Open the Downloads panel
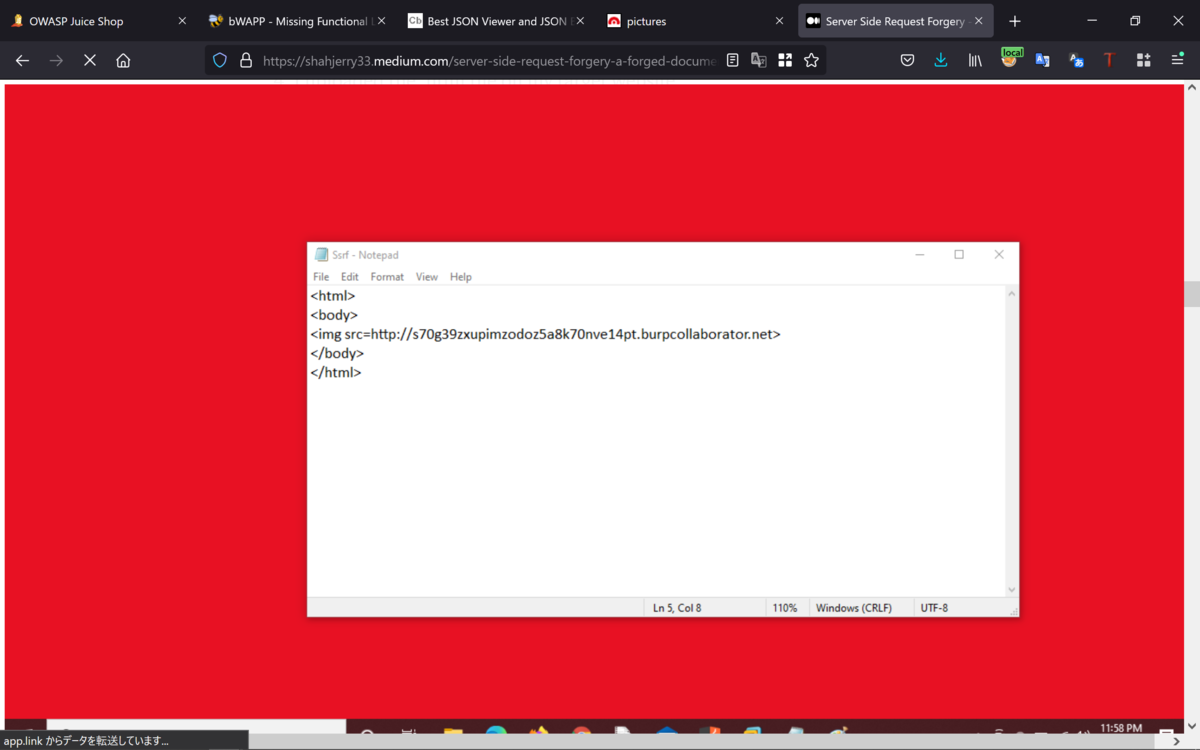Screen dimensions: 1200x750 pos(941,61)
